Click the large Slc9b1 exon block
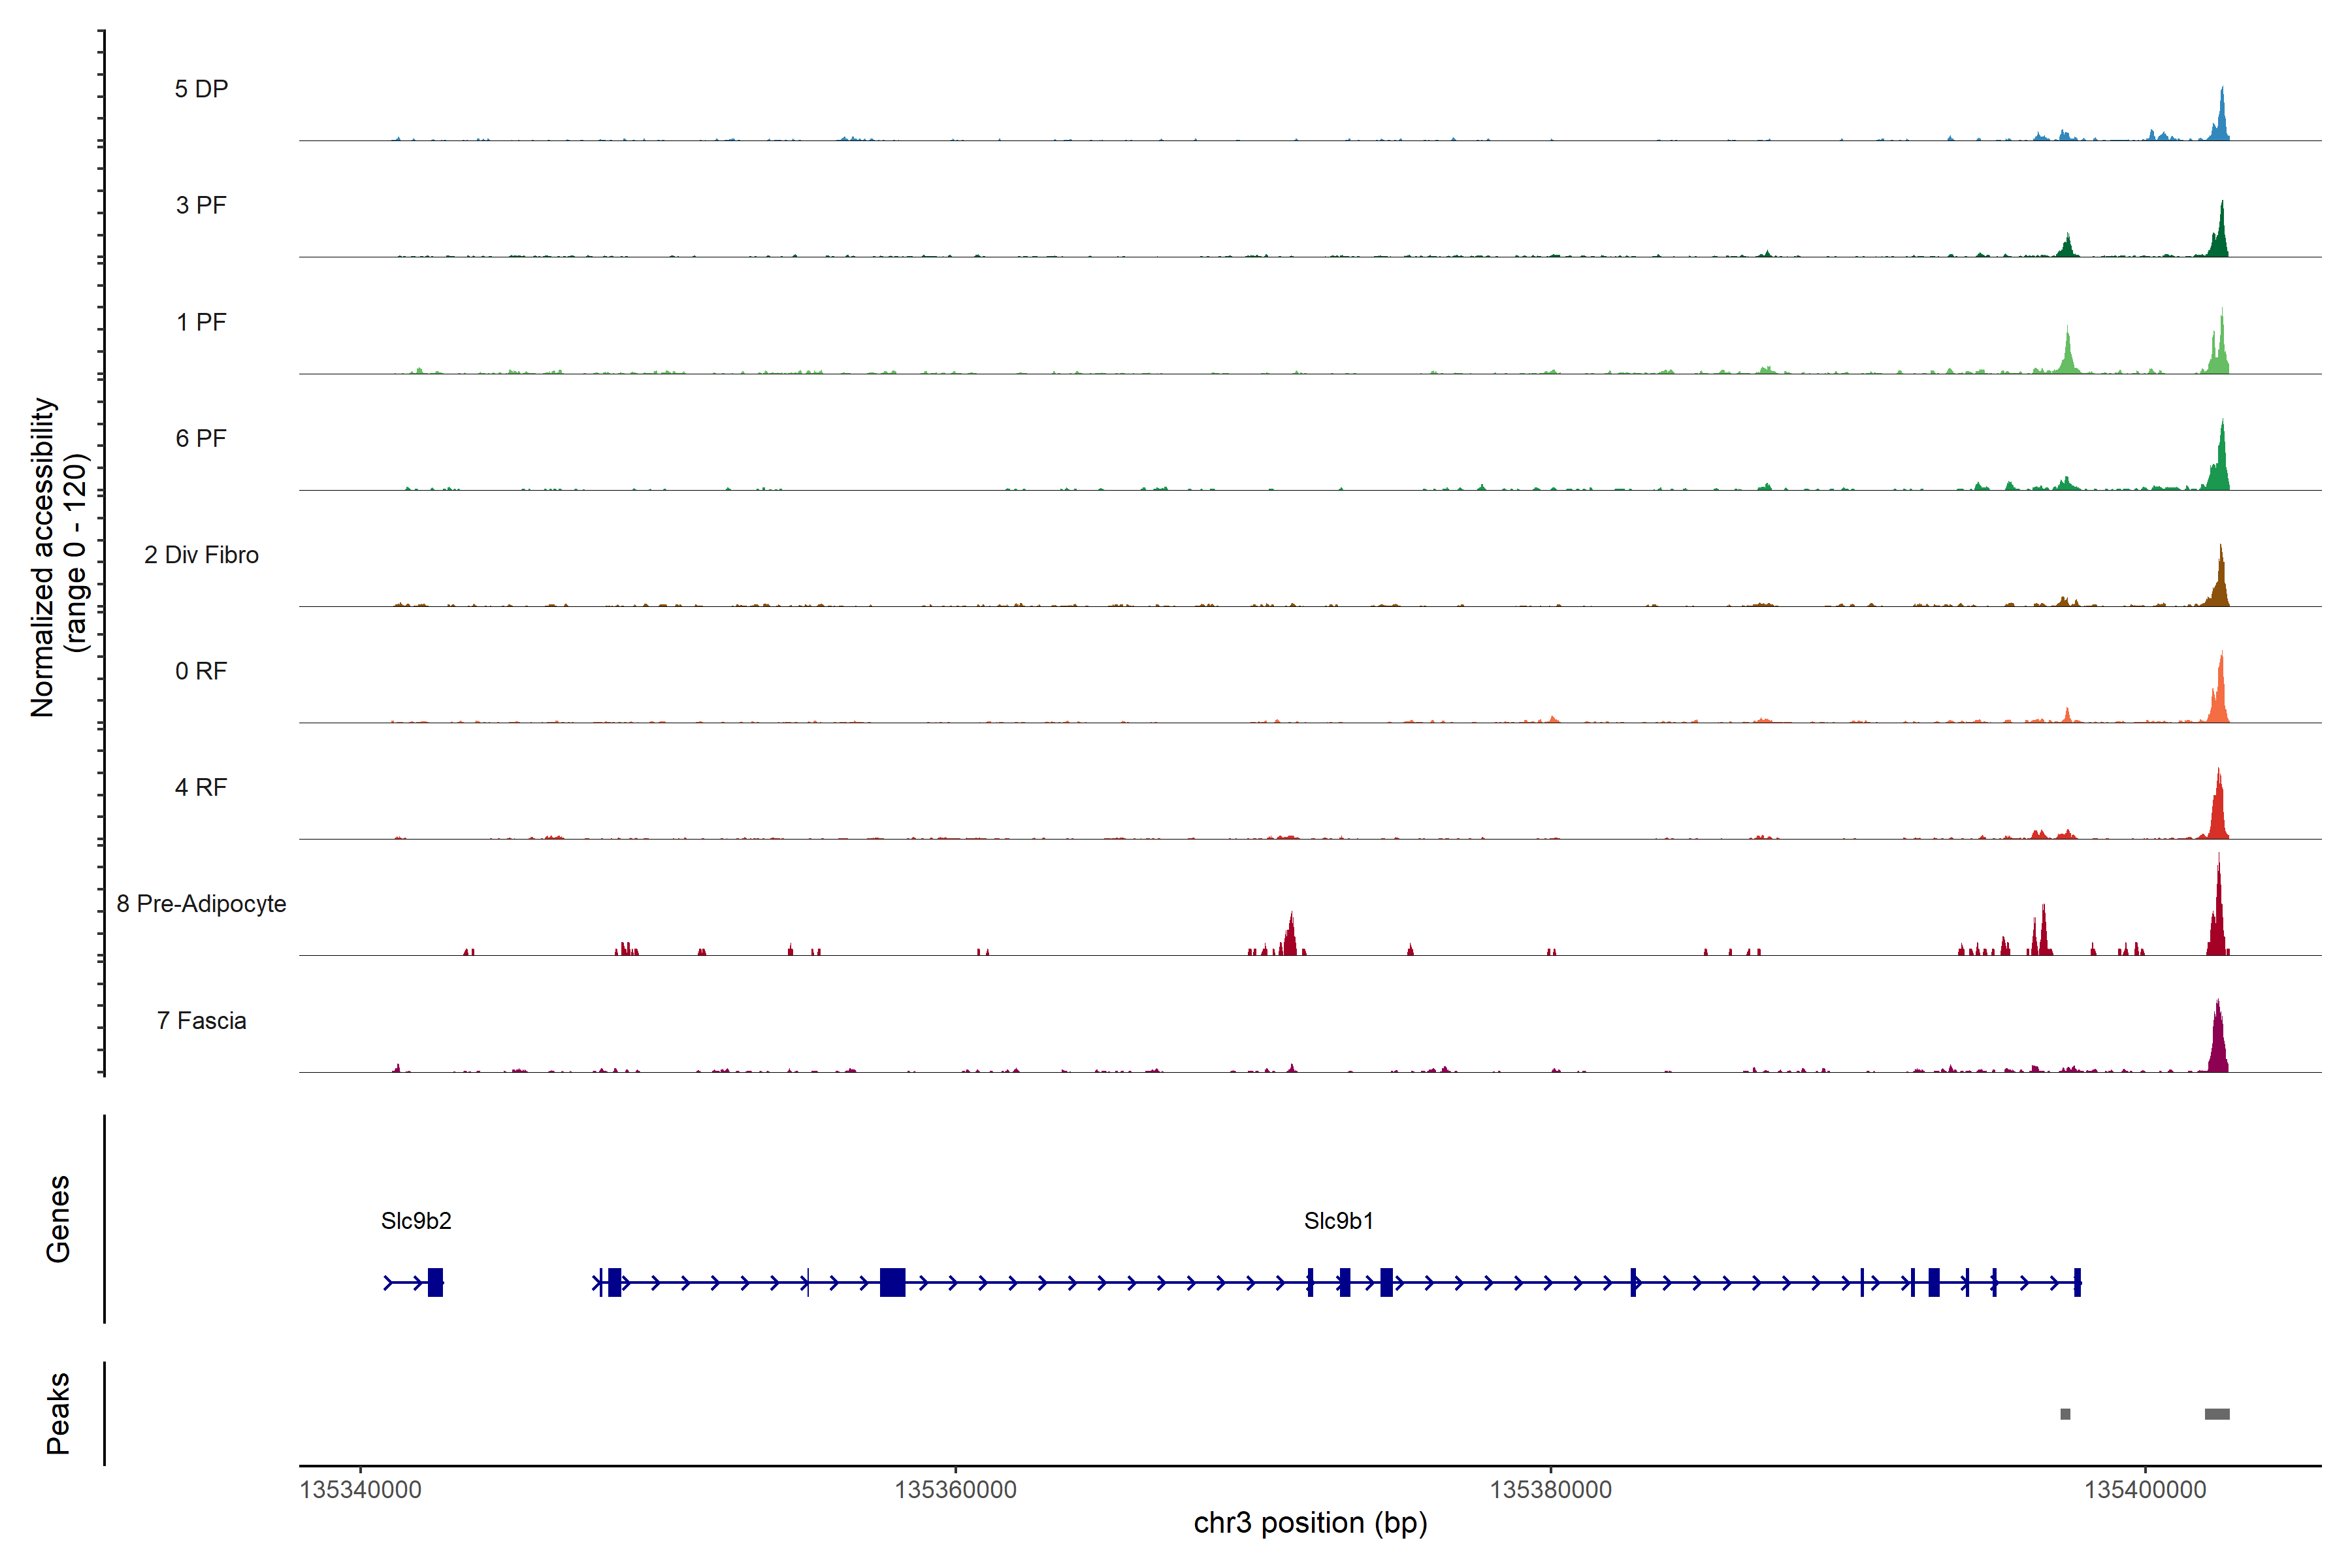 [x=892, y=1282]
